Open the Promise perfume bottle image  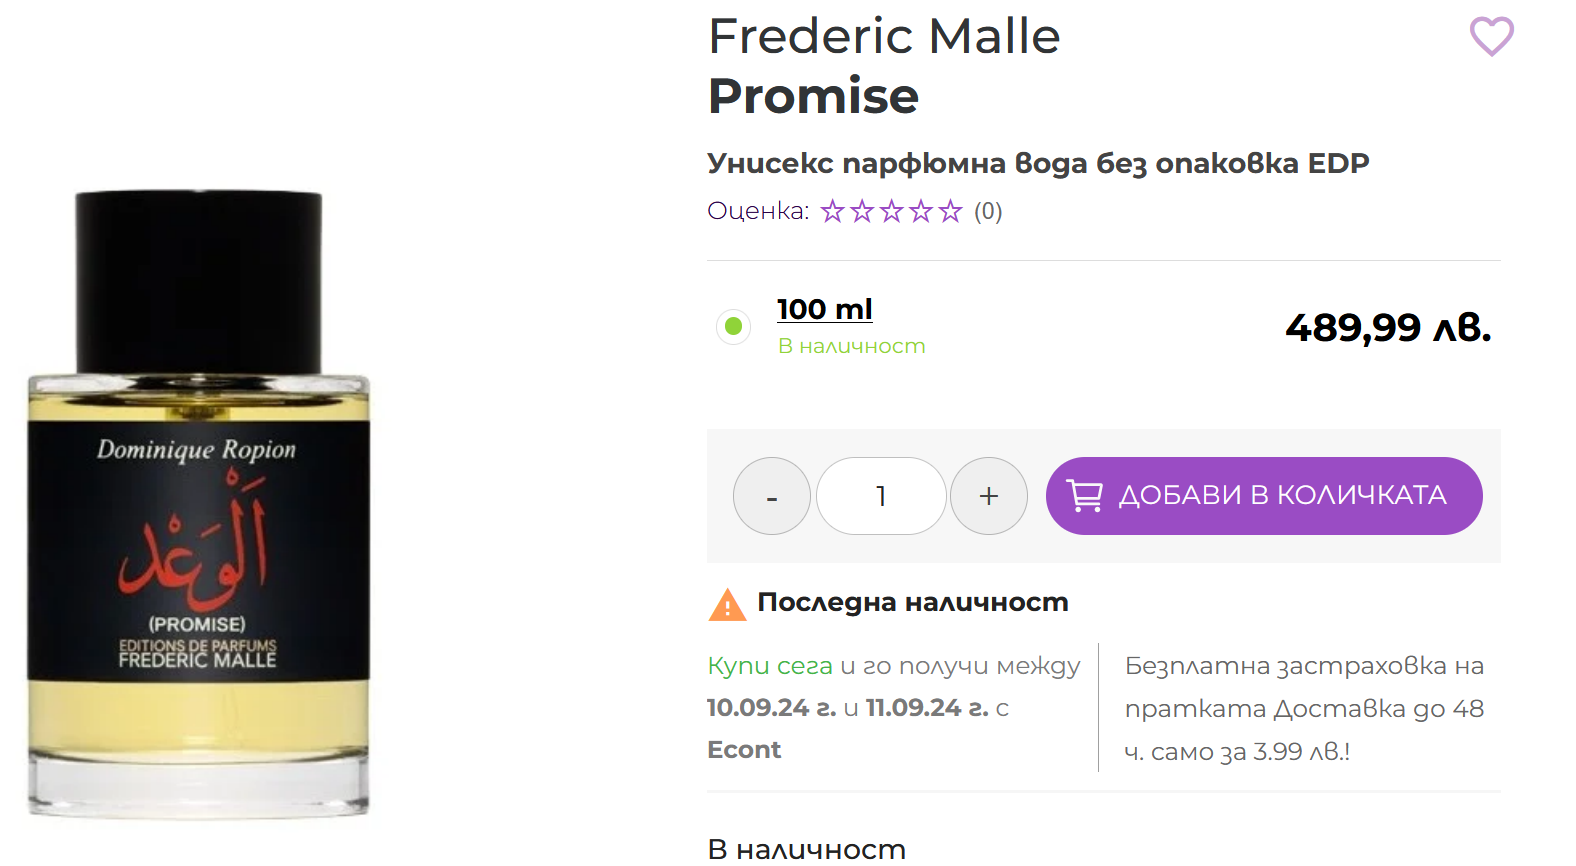pyautogui.click(x=198, y=505)
